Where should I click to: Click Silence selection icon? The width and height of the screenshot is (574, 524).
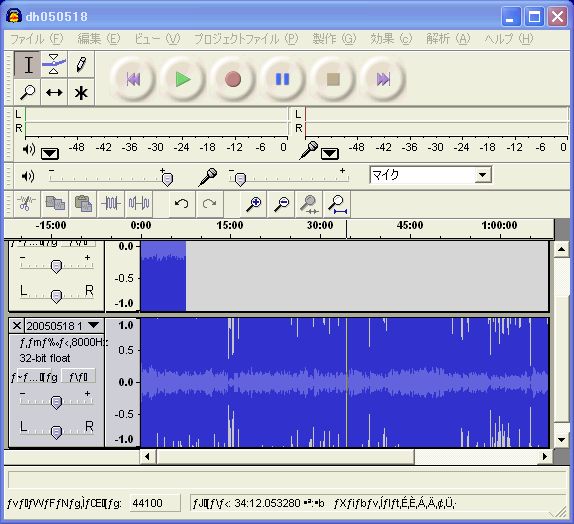[x=139, y=203]
